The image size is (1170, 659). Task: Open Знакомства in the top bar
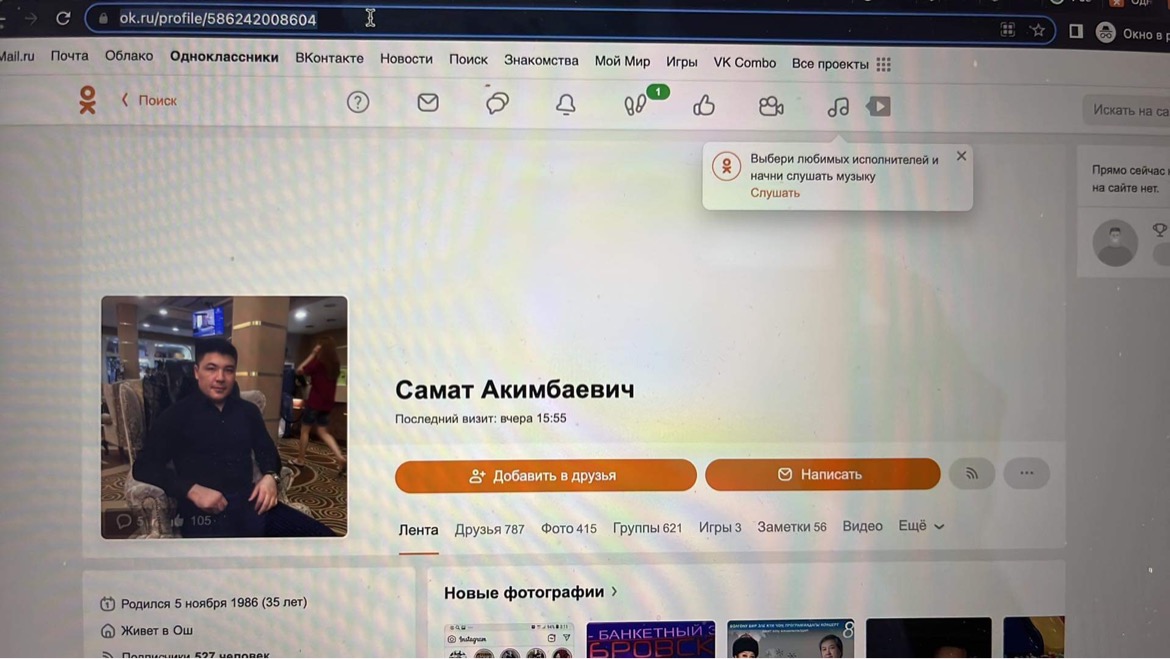click(541, 60)
